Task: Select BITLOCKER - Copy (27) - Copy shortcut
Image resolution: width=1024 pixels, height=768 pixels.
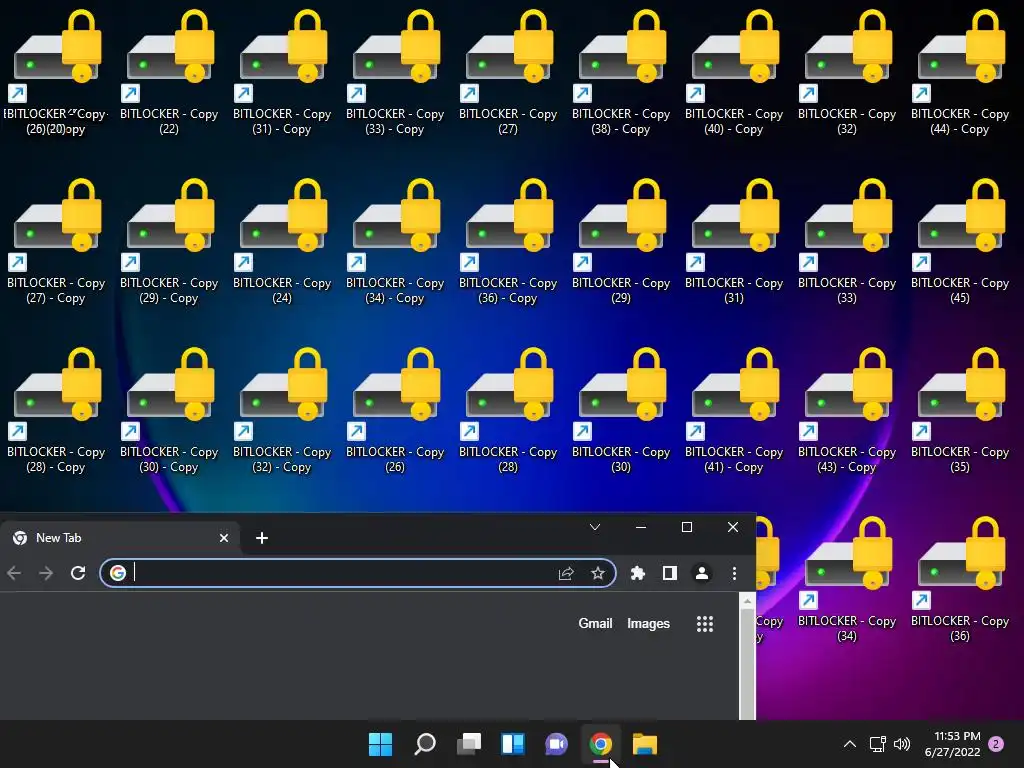Action: [56, 241]
